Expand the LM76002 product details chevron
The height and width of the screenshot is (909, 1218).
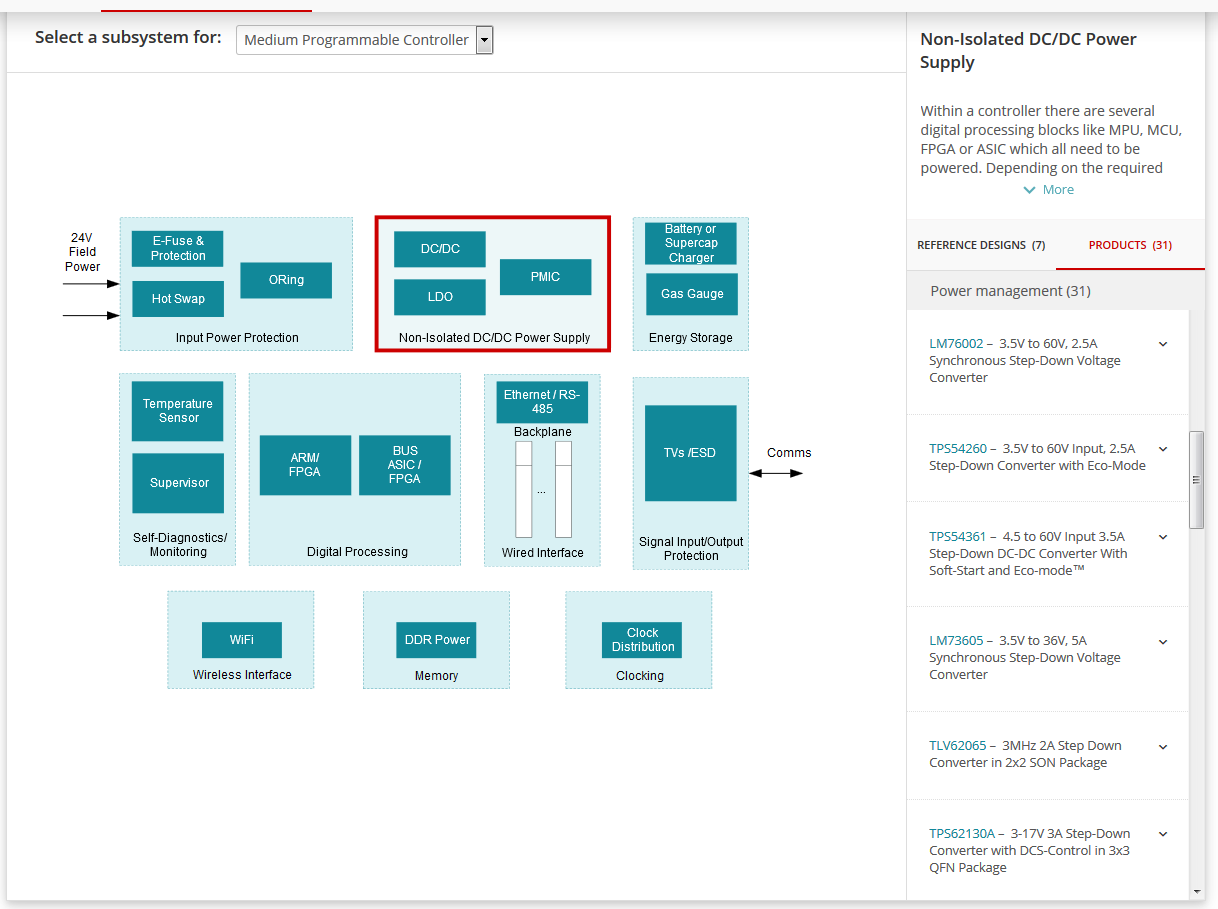pos(1163,344)
